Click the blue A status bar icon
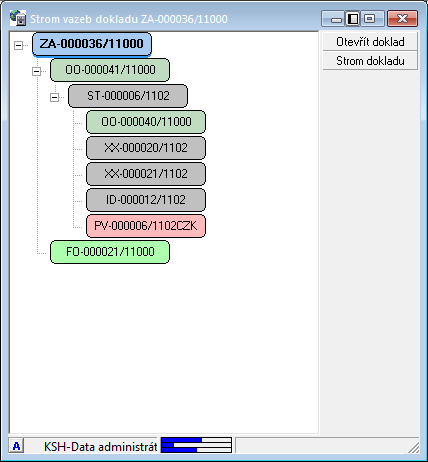 [x=16, y=446]
